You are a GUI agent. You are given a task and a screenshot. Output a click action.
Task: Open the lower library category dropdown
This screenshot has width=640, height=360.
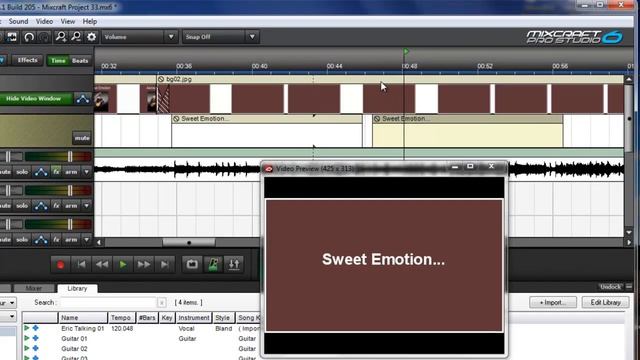click(8, 317)
